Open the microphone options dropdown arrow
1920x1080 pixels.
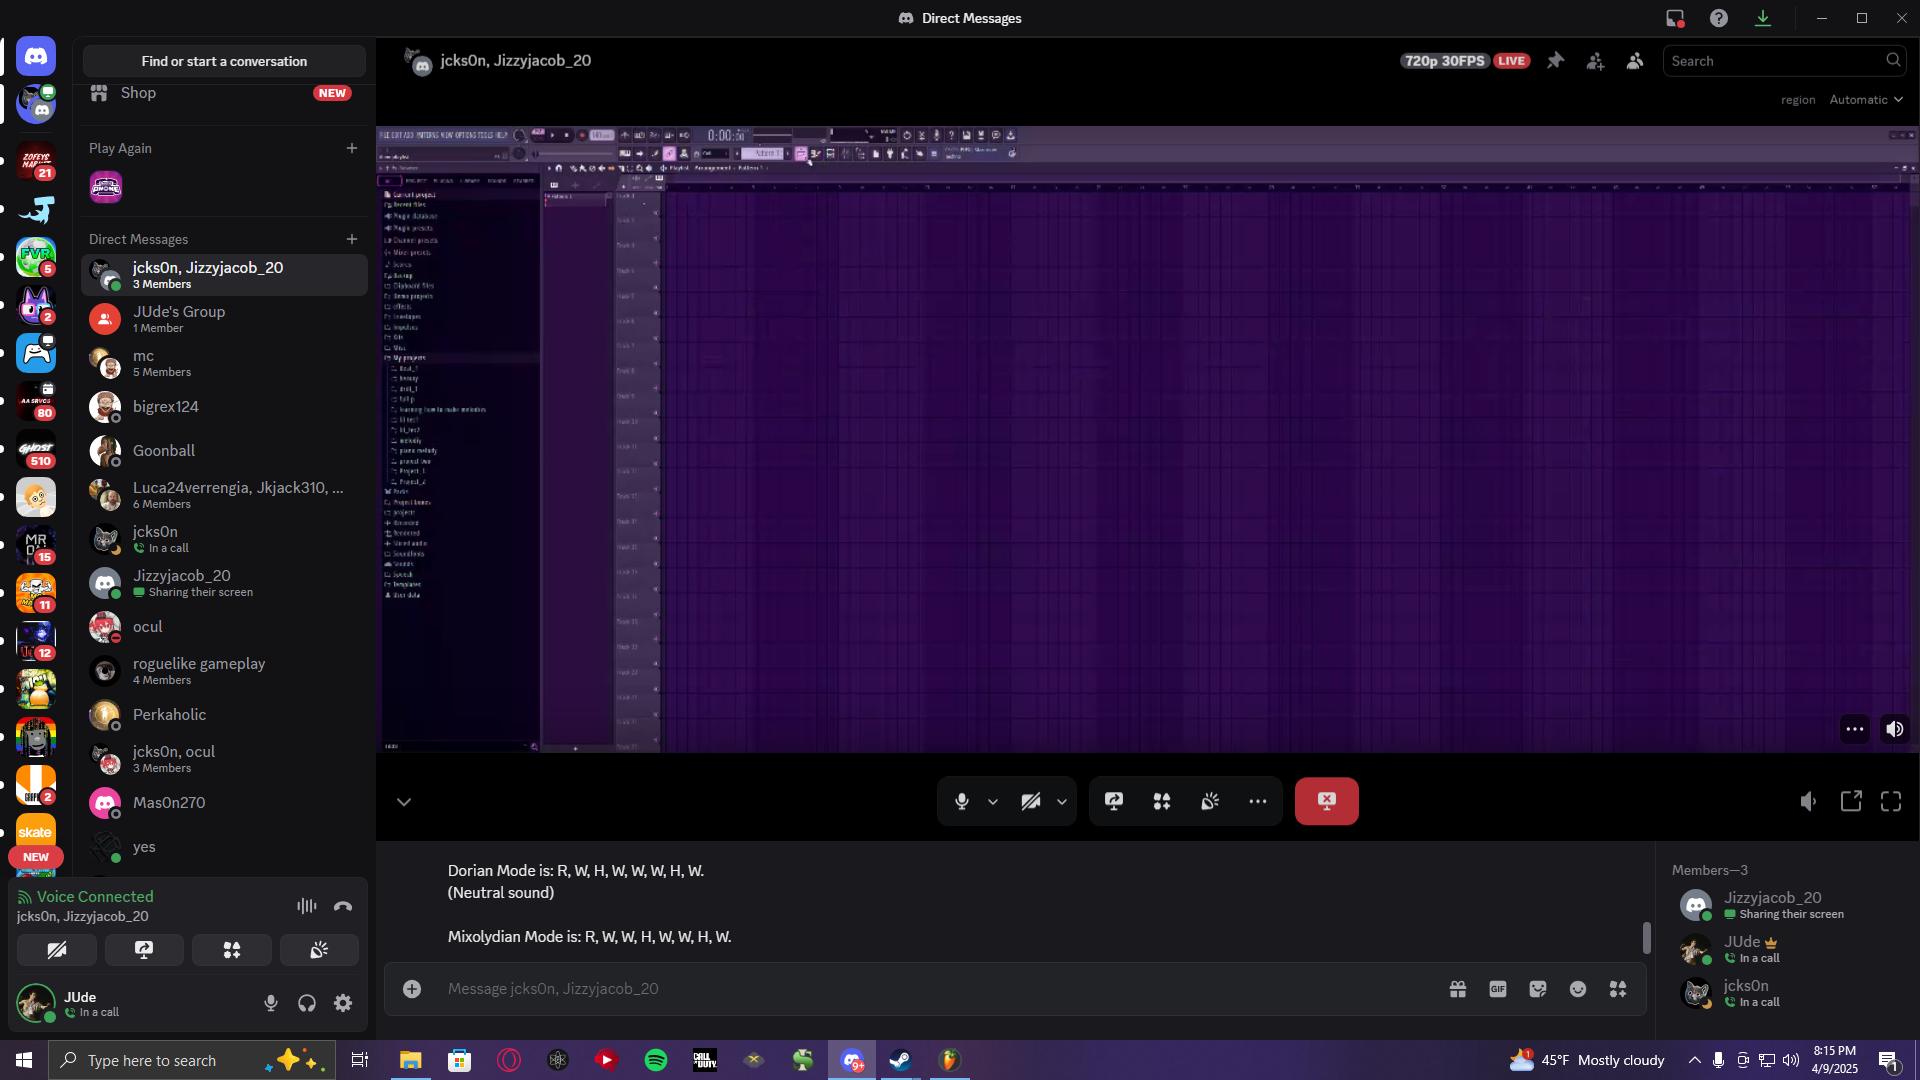993,801
